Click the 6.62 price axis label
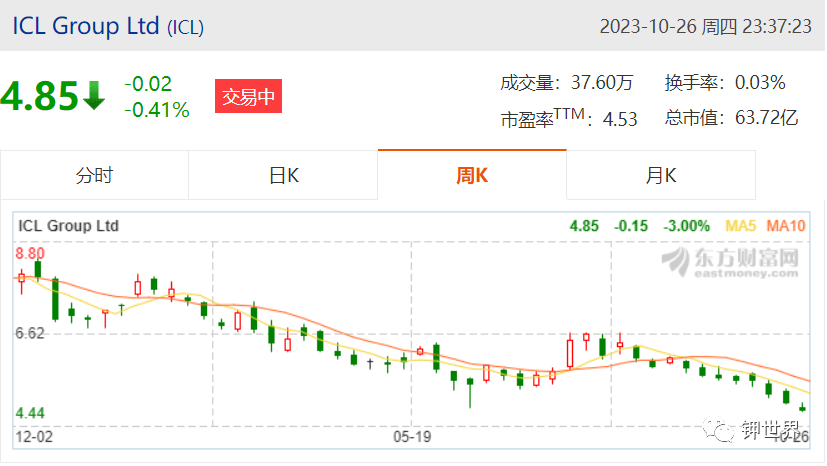This screenshot has width=827, height=466. (x=30, y=333)
